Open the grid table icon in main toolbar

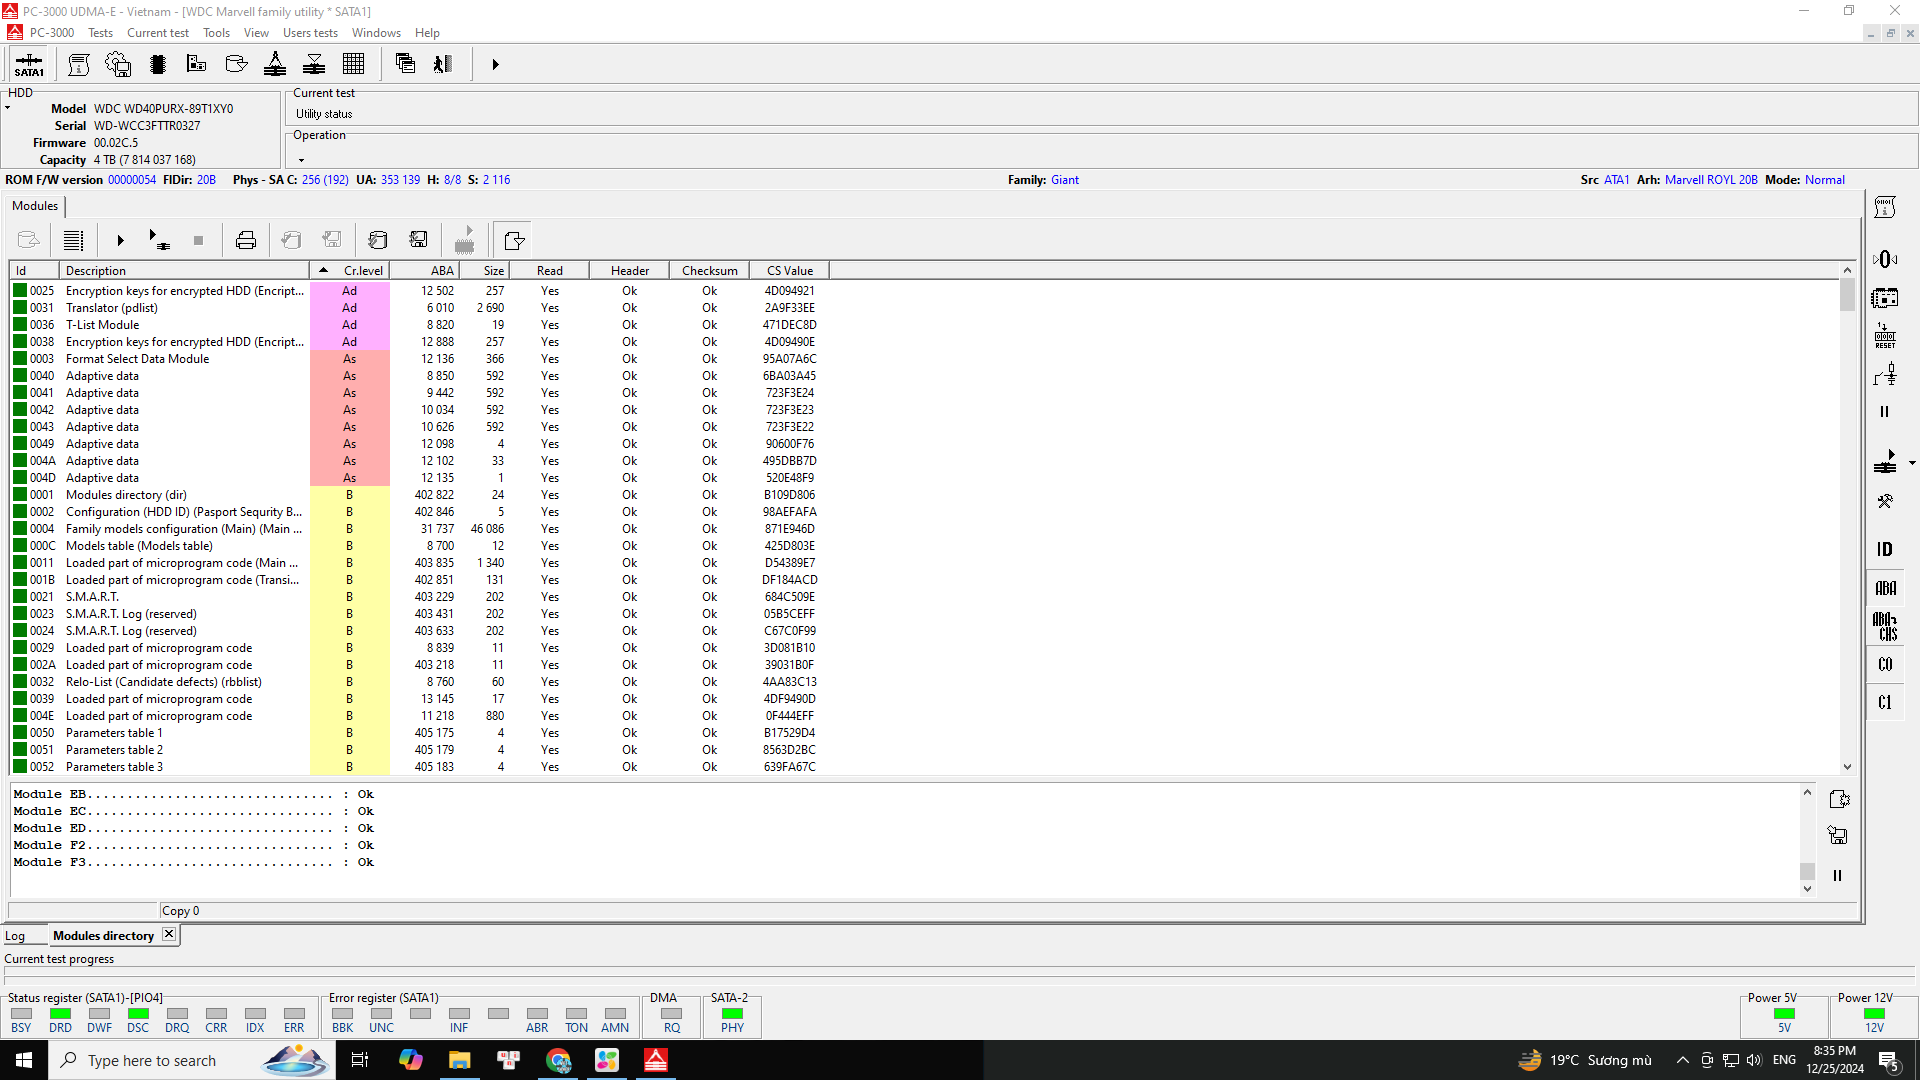[353, 65]
